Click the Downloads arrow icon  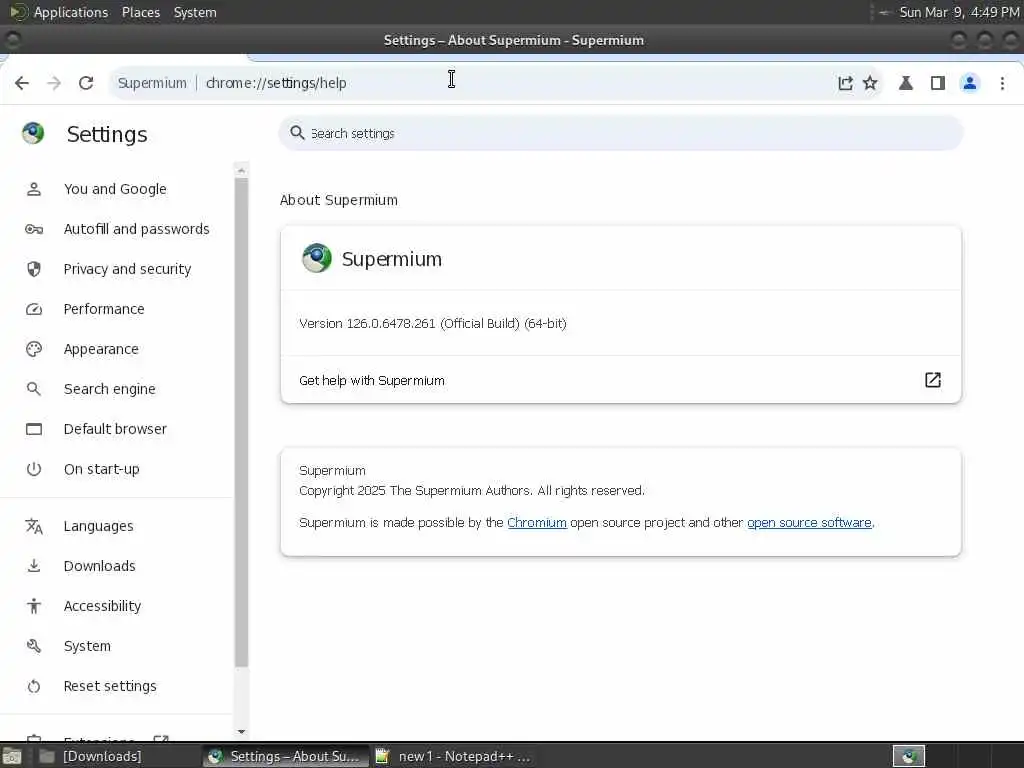pos(34,566)
